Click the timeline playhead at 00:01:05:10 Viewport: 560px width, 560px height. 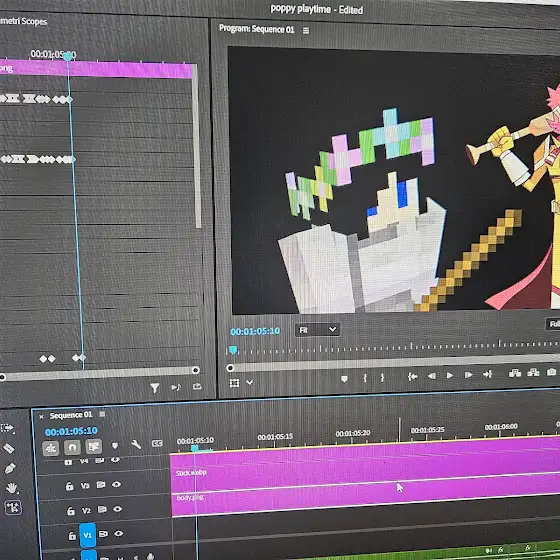click(x=195, y=448)
